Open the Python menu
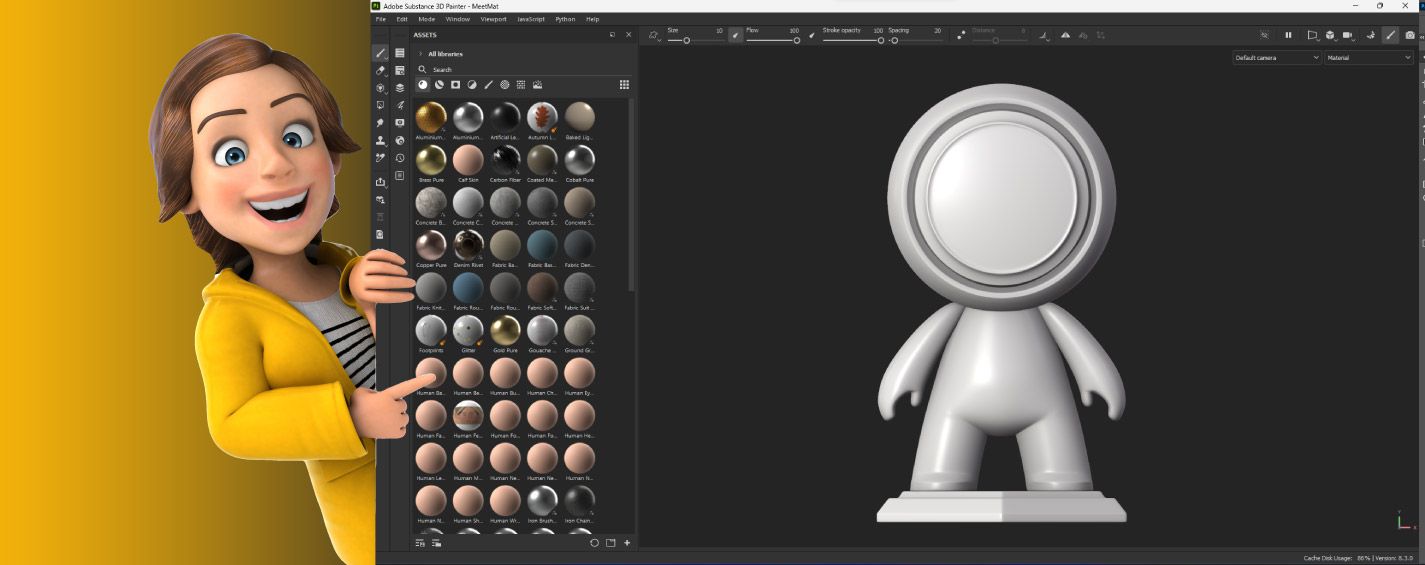The height and width of the screenshot is (565, 1425). [566, 19]
